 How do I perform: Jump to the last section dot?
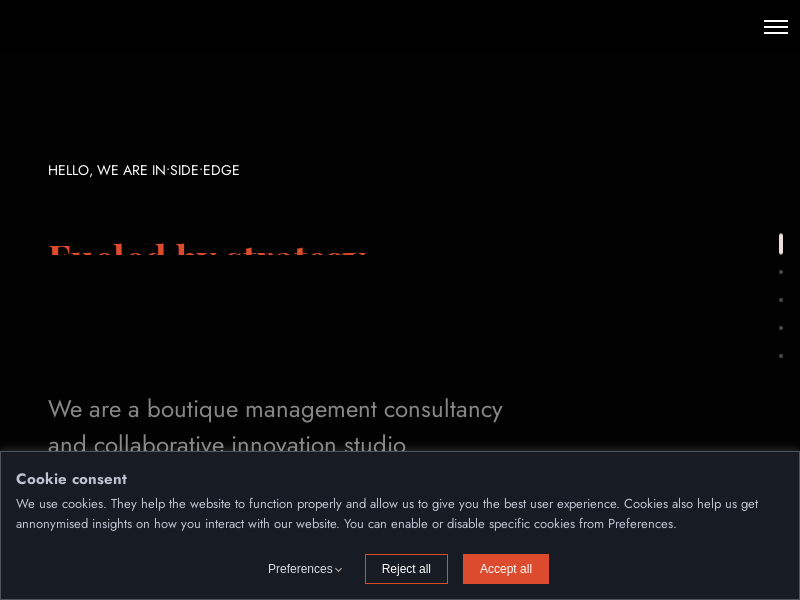tap(781, 356)
